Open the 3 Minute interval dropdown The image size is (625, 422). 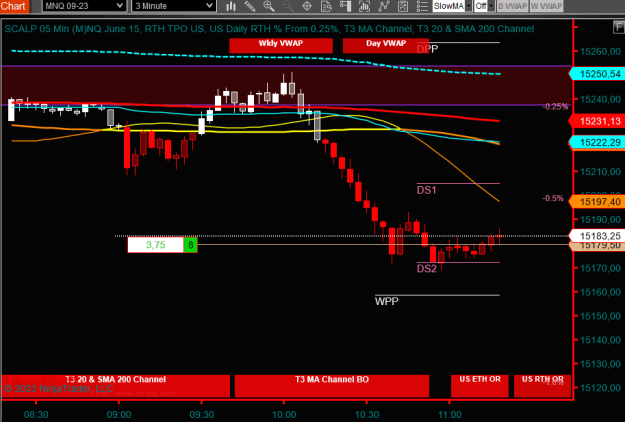click(x=174, y=6)
